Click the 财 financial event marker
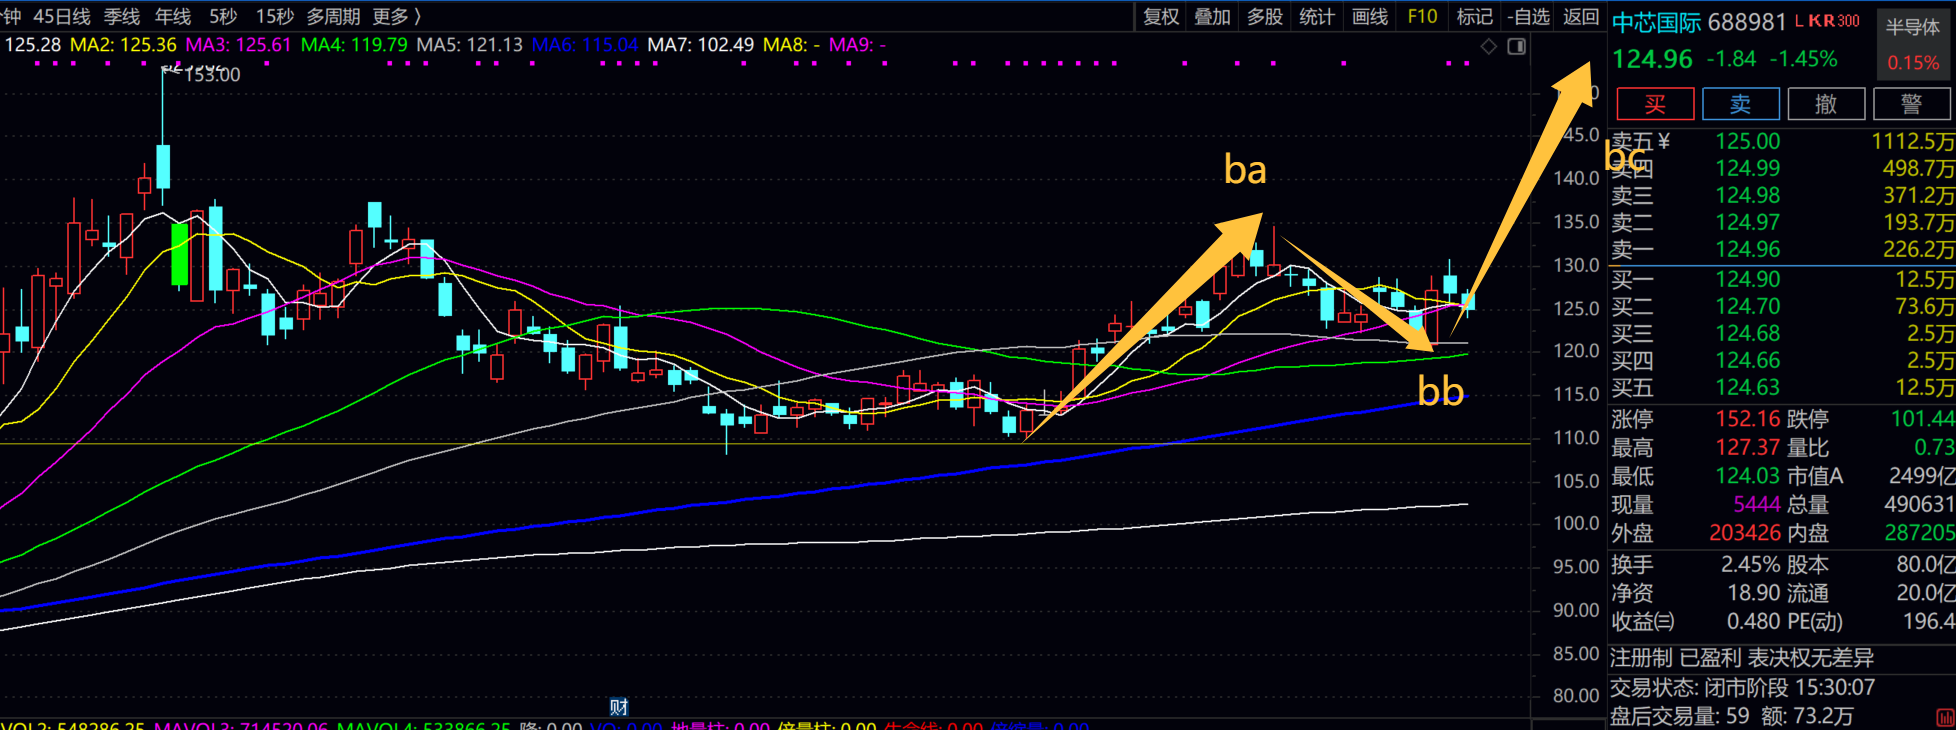The height and width of the screenshot is (730, 1956). click(619, 707)
